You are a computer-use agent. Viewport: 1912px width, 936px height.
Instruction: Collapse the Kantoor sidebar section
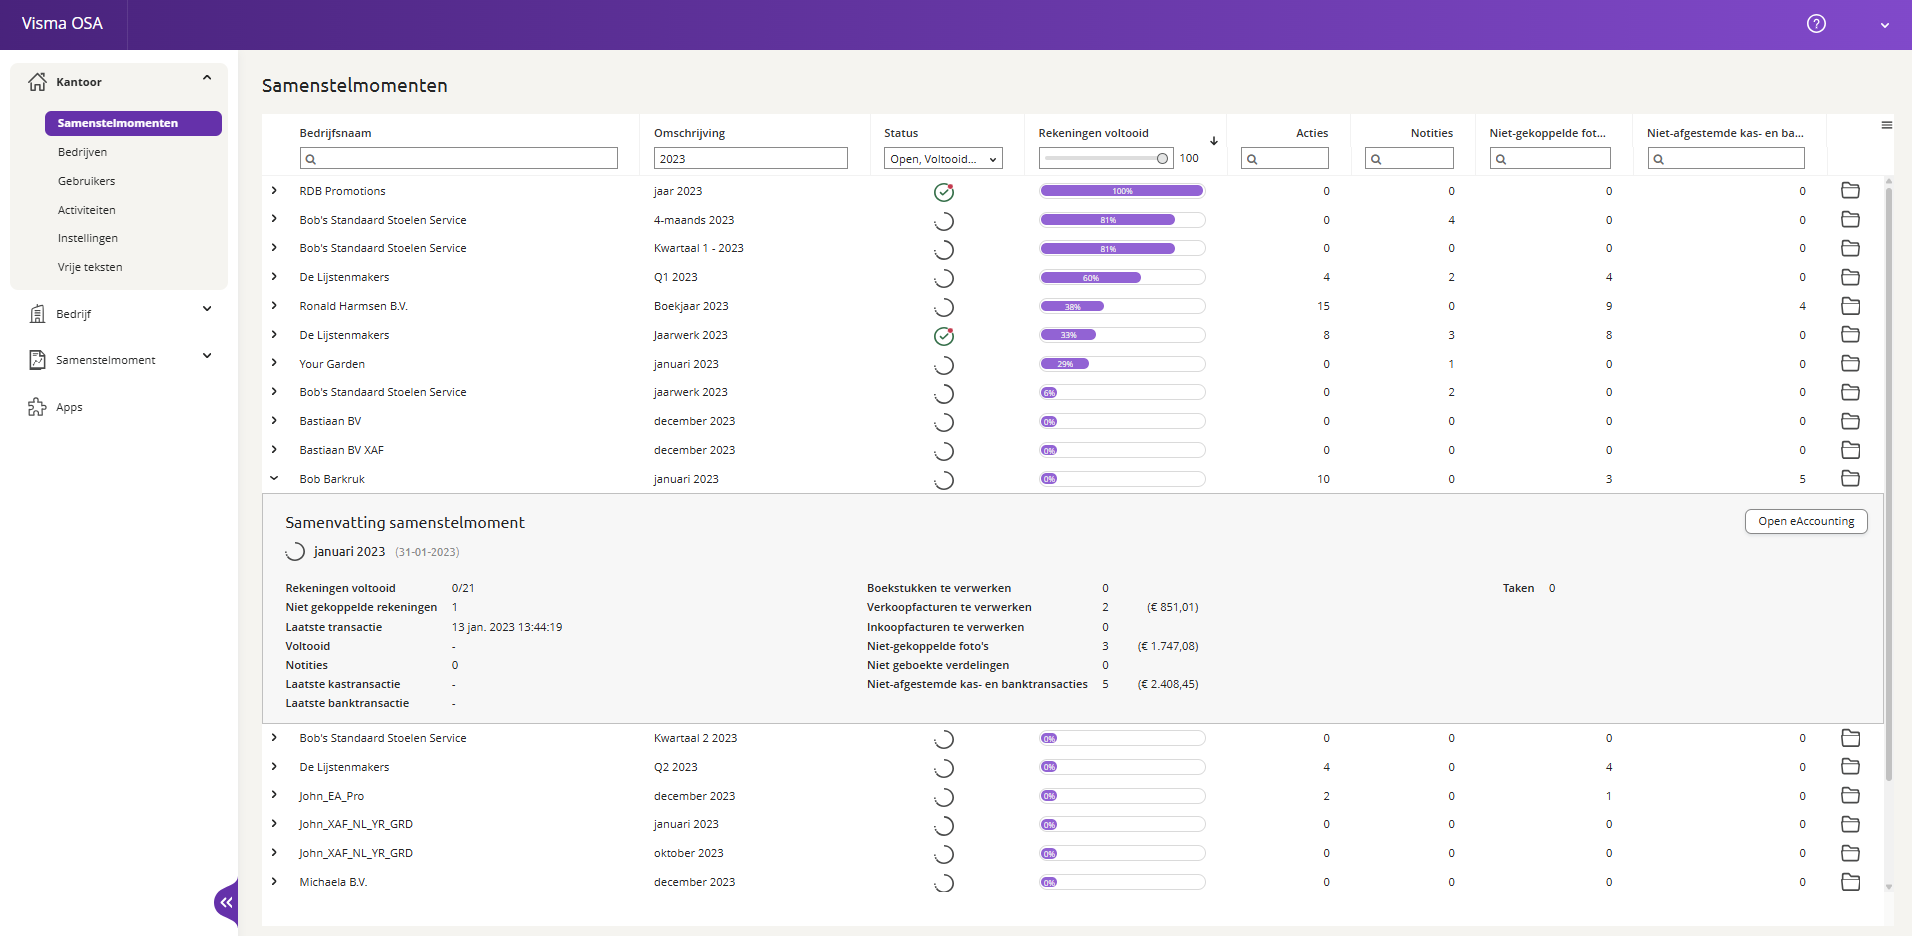coord(207,78)
